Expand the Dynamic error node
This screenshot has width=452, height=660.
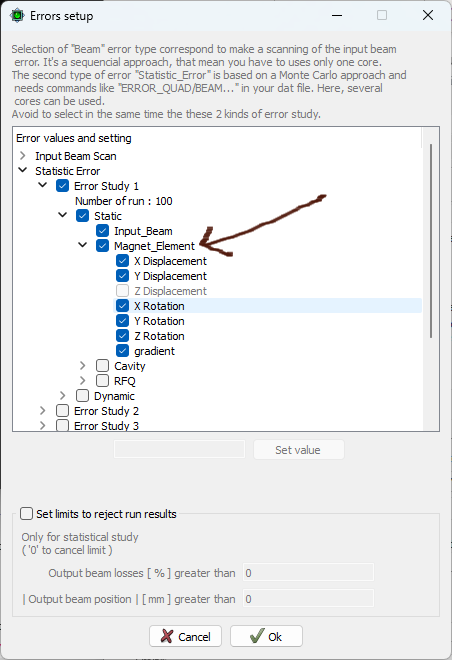[63, 396]
